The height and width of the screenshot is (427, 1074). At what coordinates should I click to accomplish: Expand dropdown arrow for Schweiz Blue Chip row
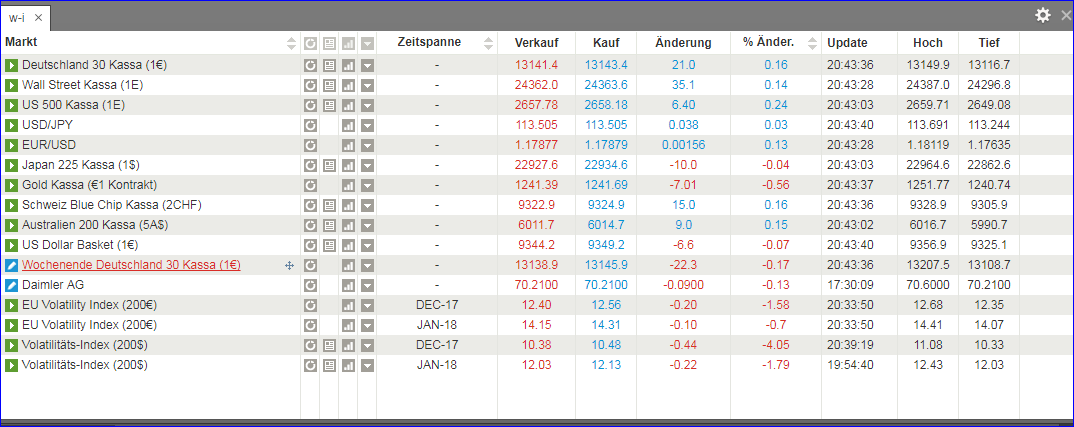pyautogui.click(x=368, y=205)
